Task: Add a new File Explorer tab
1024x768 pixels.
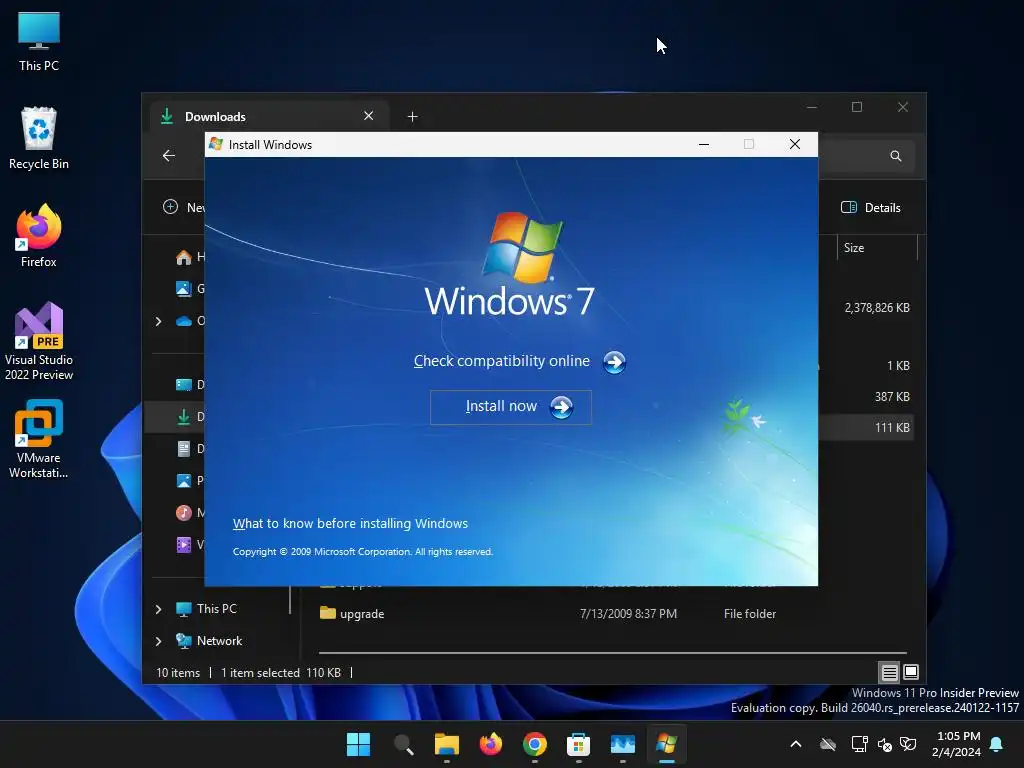Action: [412, 116]
